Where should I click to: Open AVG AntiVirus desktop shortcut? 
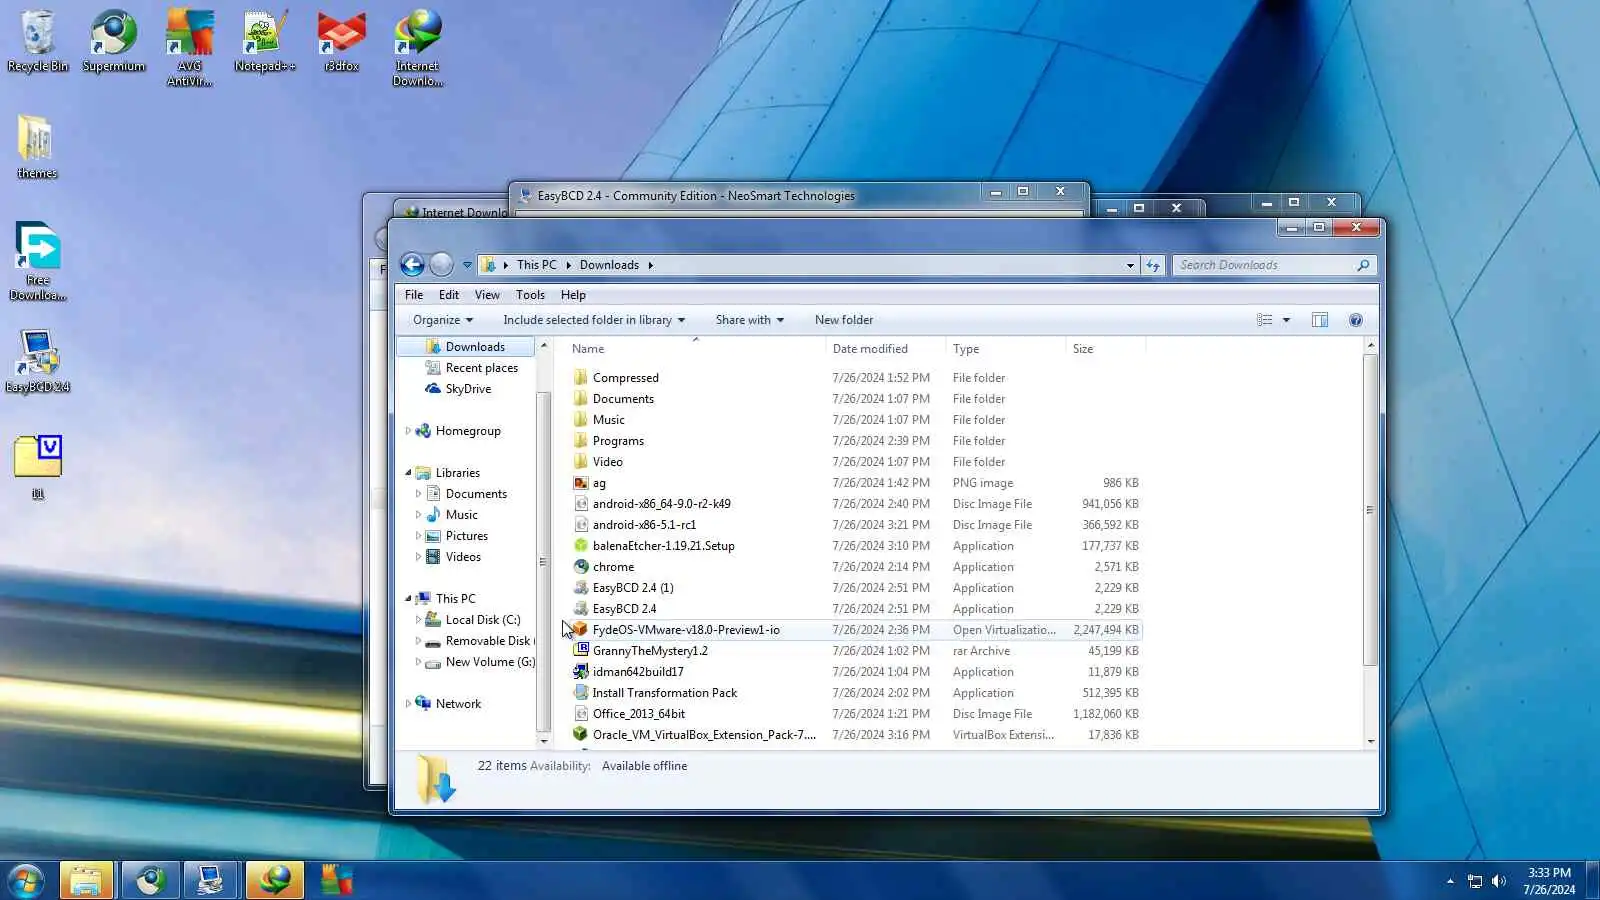point(190,47)
